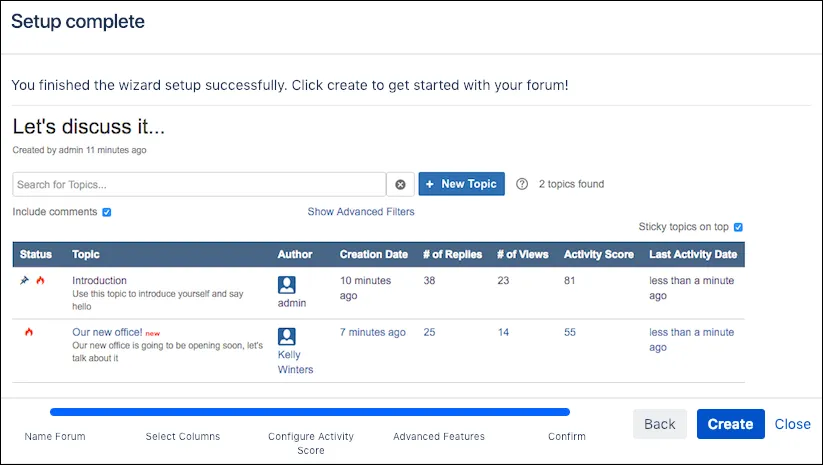Click the 'Setup complete' heading
Image resolution: width=823 pixels, height=465 pixels.
point(78,22)
